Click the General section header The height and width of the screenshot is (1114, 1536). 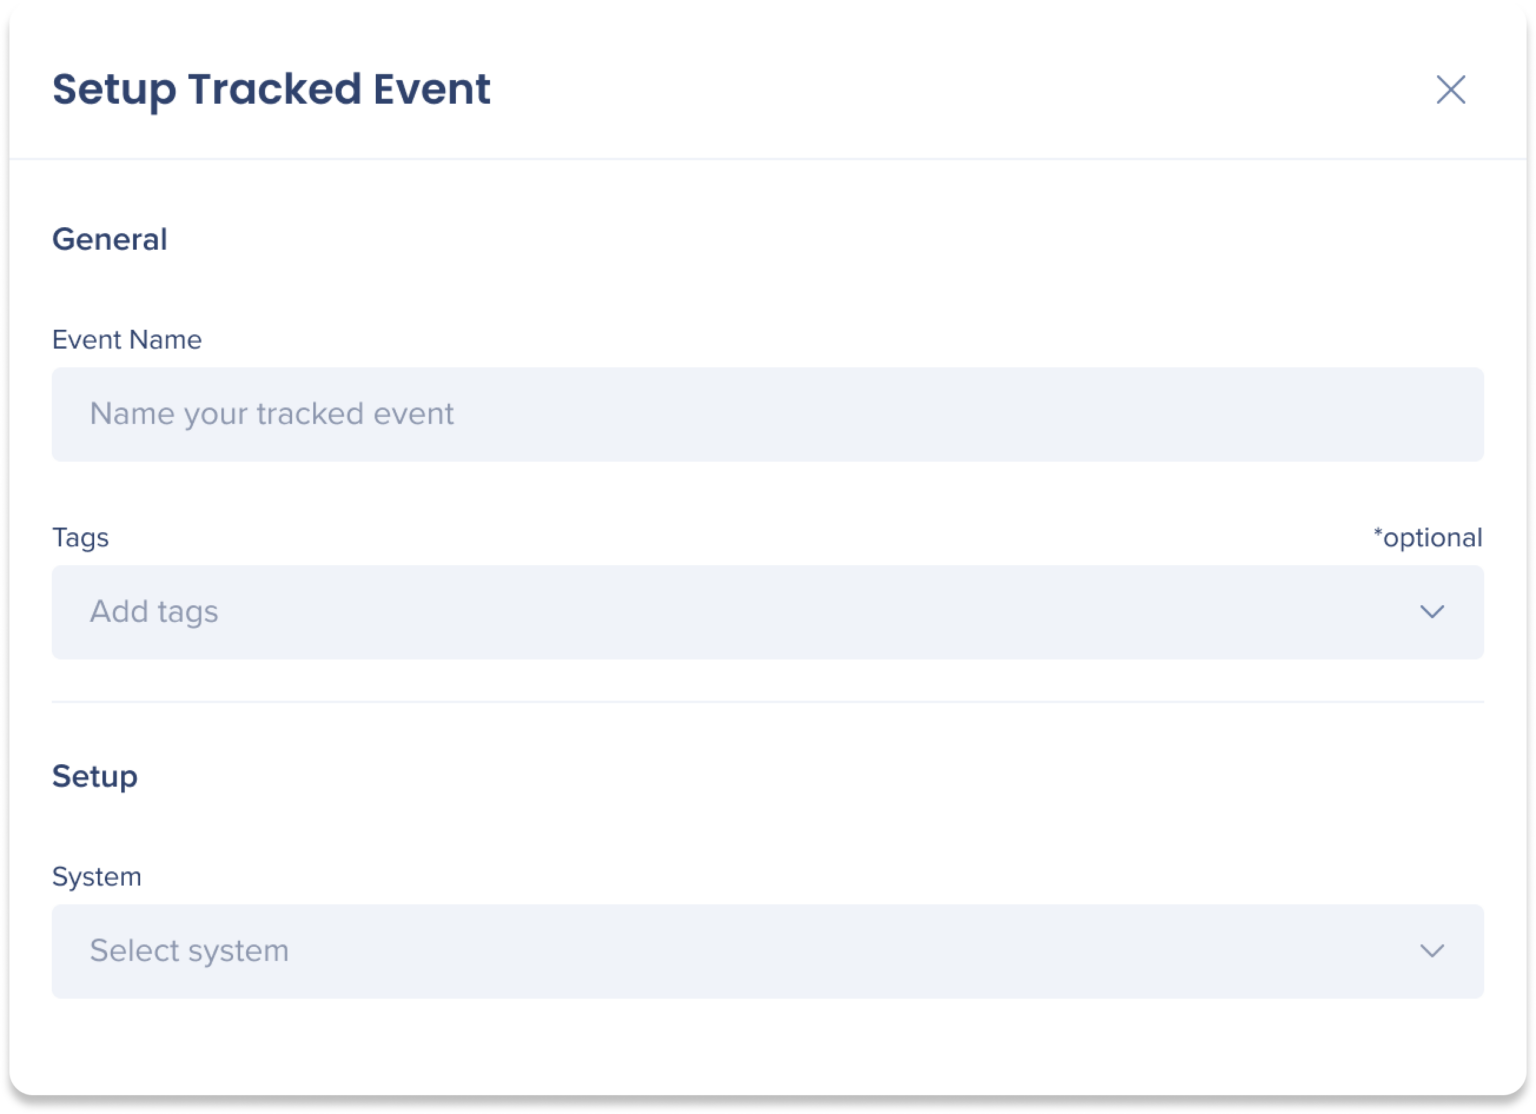110,239
